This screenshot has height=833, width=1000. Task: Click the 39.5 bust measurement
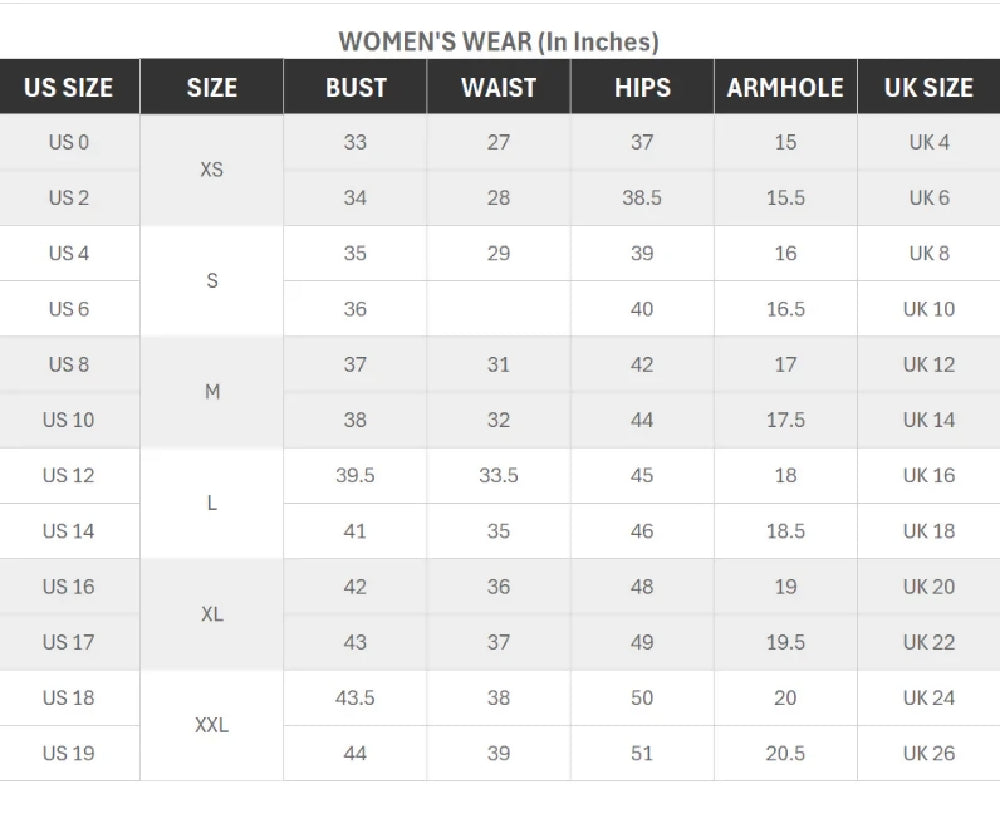point(355,475)
